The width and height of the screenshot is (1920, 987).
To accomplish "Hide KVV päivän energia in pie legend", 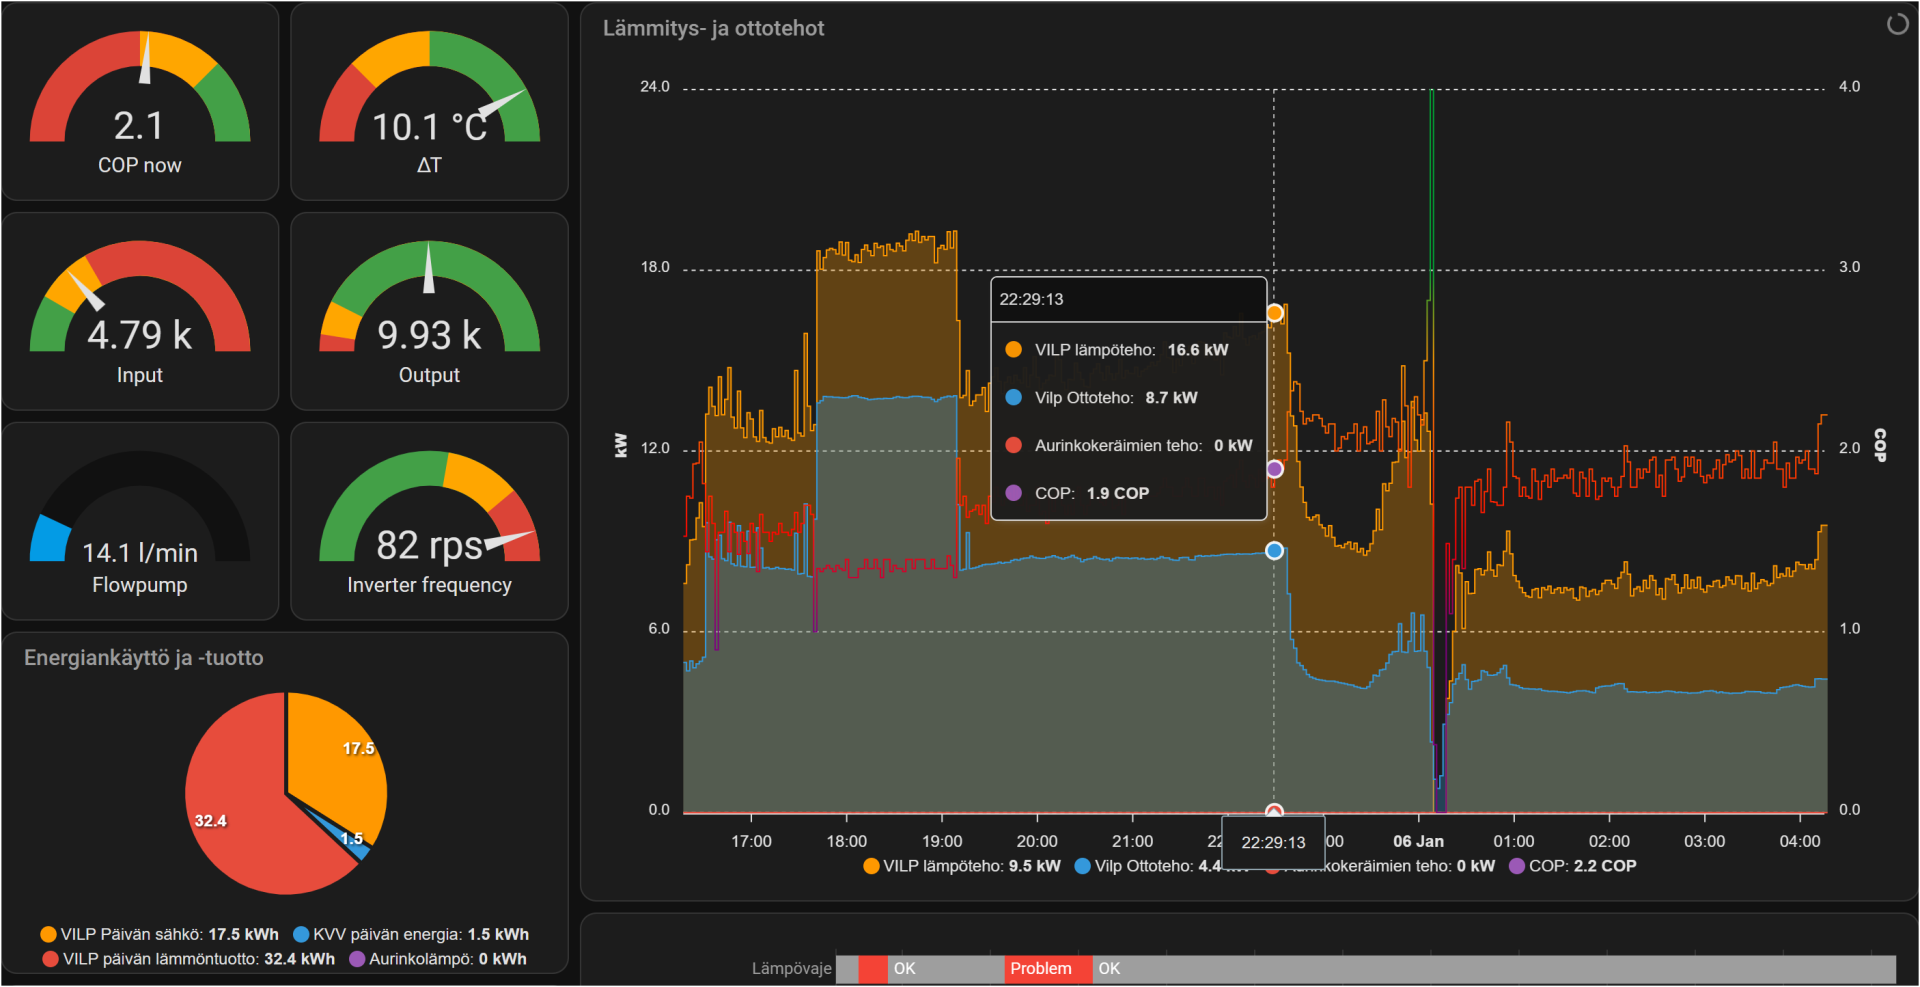I will pyautogui.click(x=411, y=934).
